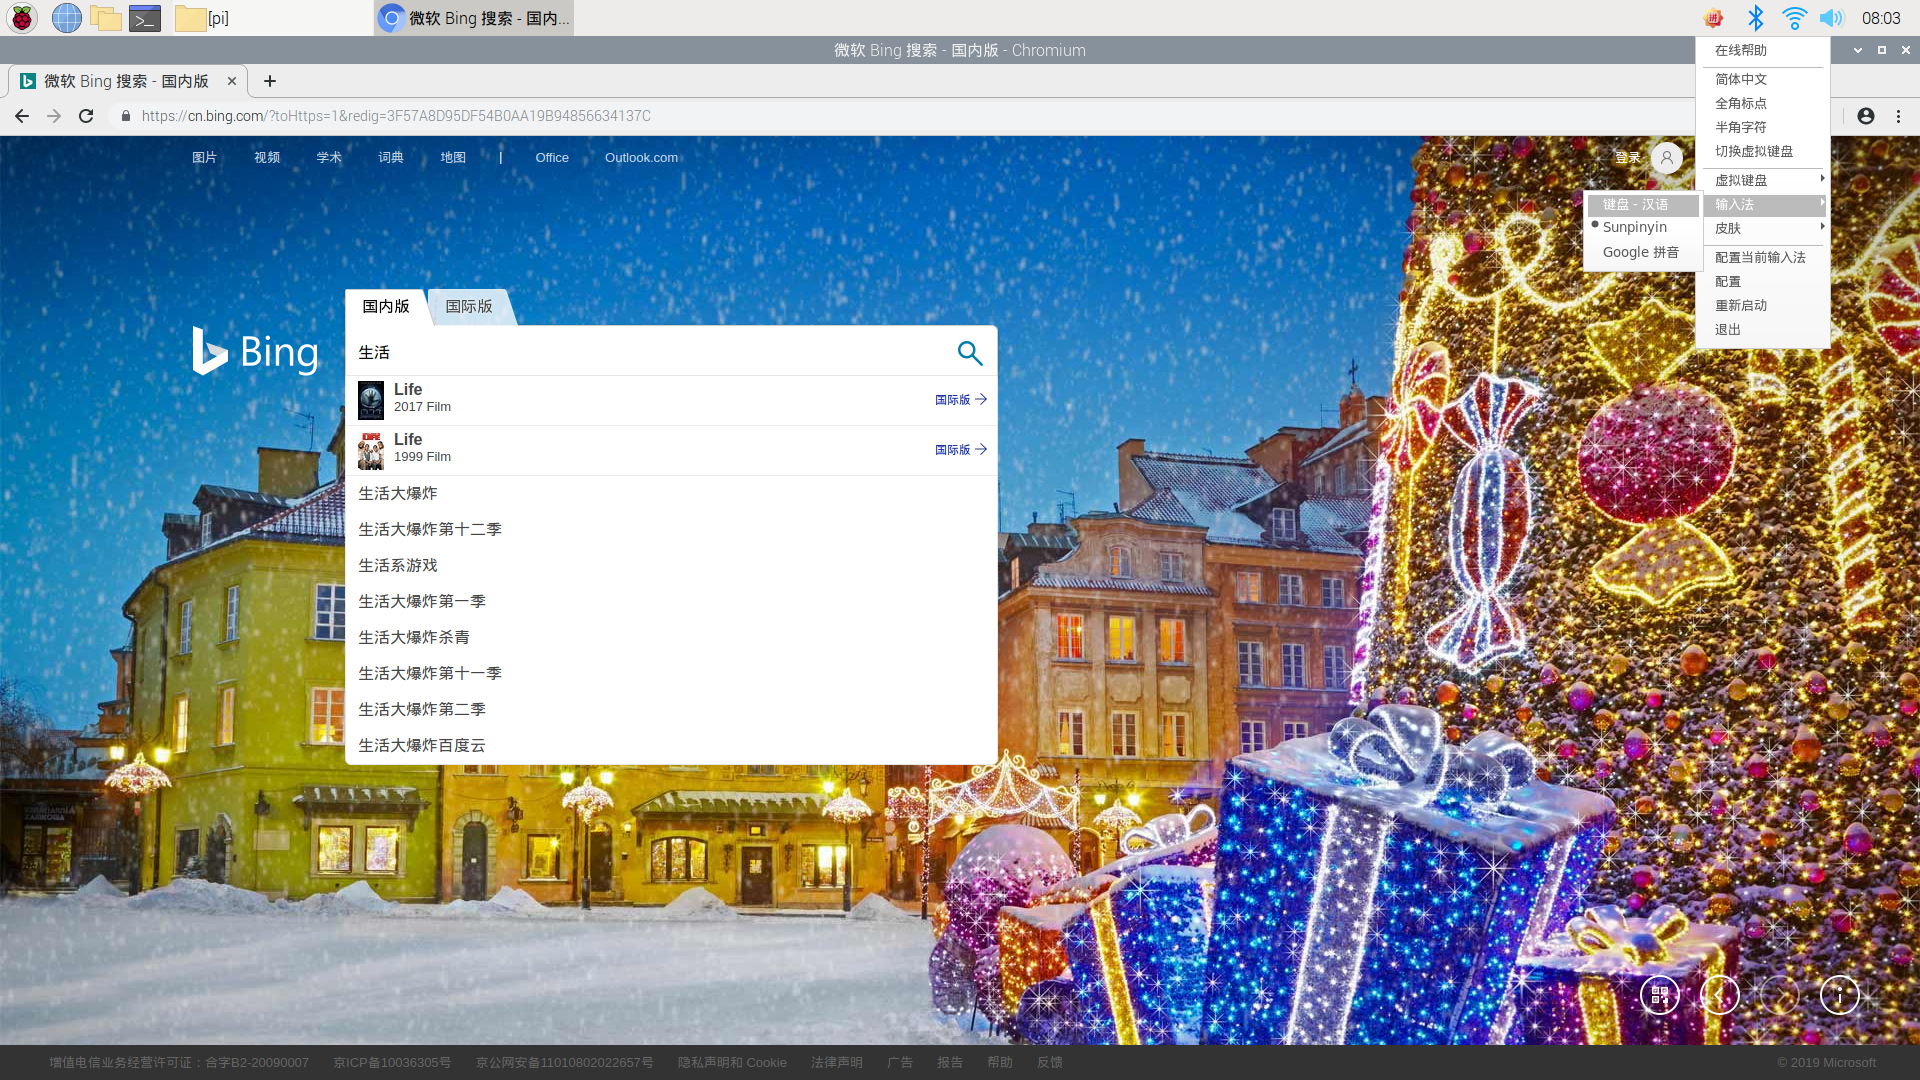Launch the terminal from taskbar
The image size is (1920, 1080).
(x=145, y=18)
